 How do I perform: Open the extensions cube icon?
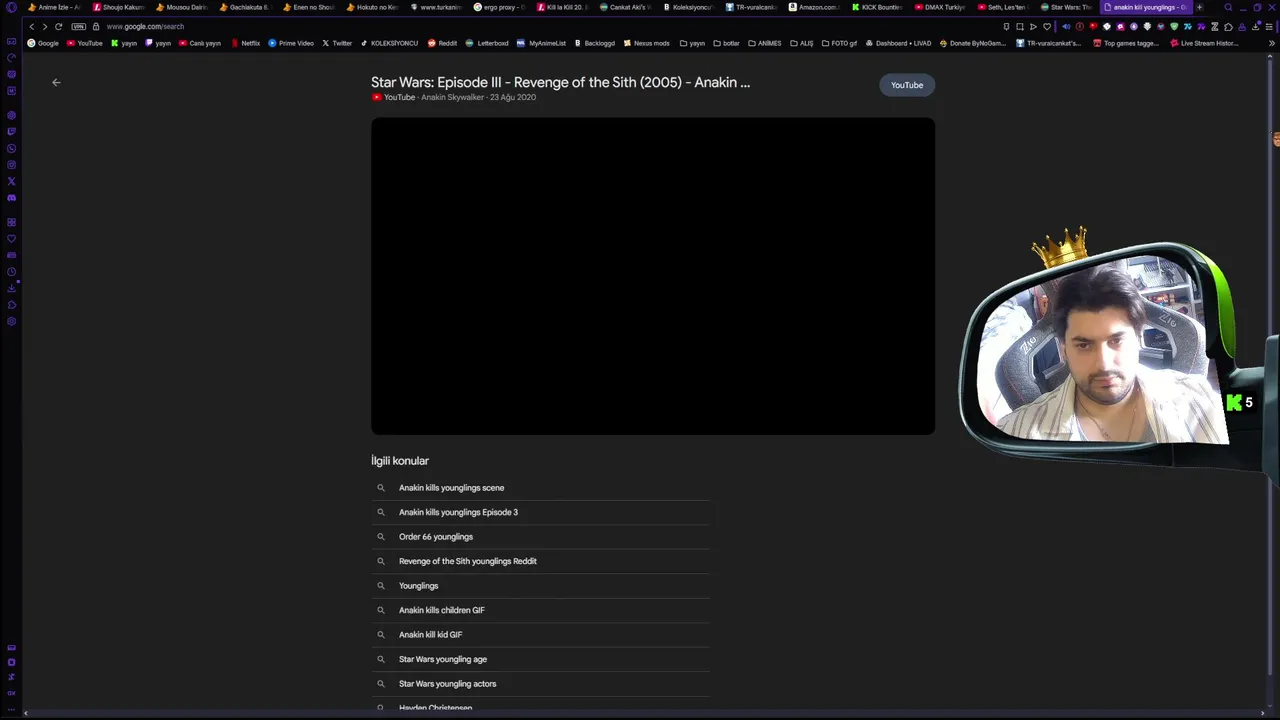pos(1228,27)
